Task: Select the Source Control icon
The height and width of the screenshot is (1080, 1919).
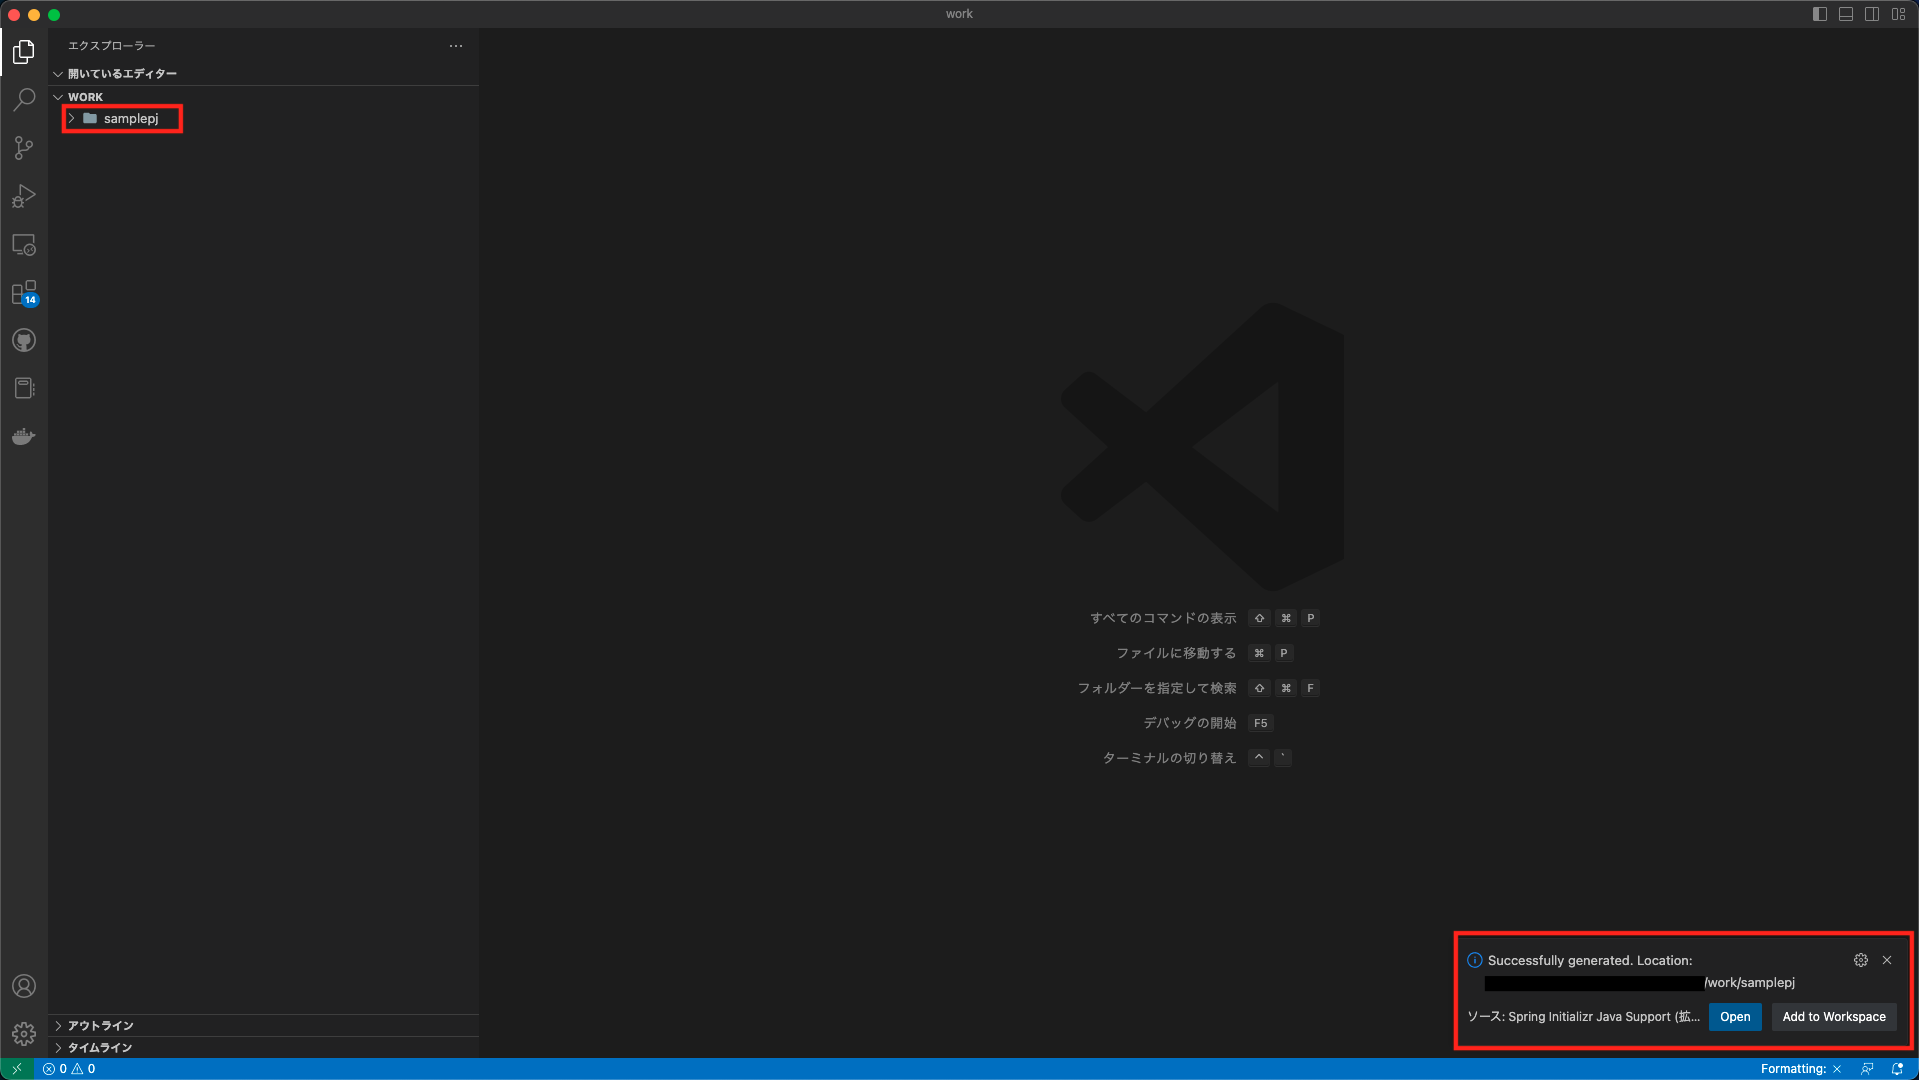Action: coord(23,147)
